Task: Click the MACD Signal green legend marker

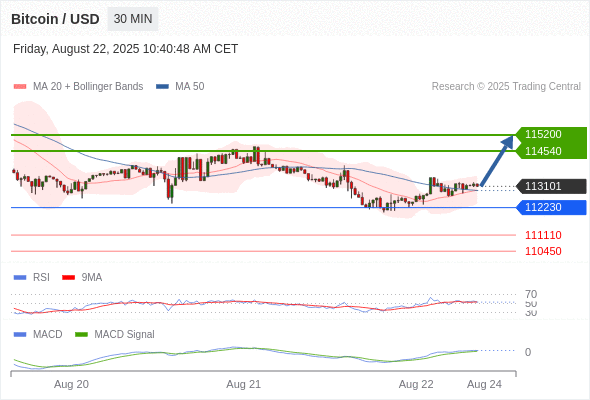Action: 81,335
